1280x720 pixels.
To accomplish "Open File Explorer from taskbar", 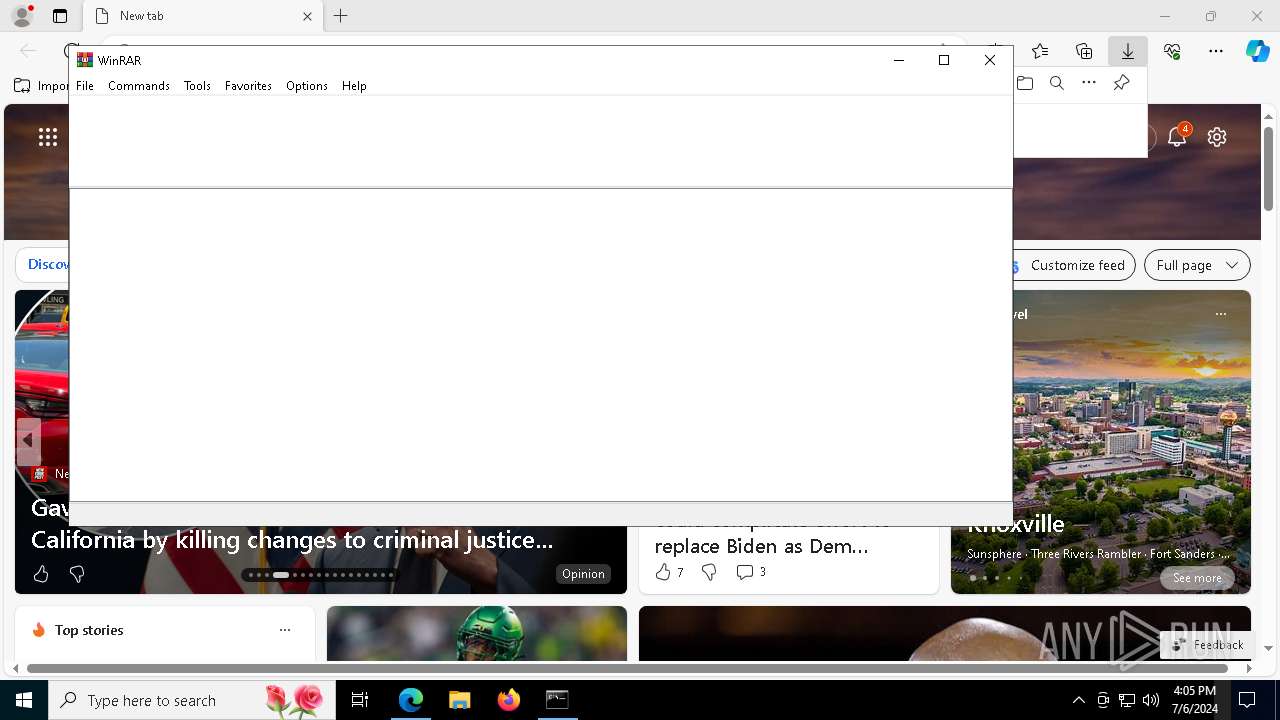I will click(459, 700).
